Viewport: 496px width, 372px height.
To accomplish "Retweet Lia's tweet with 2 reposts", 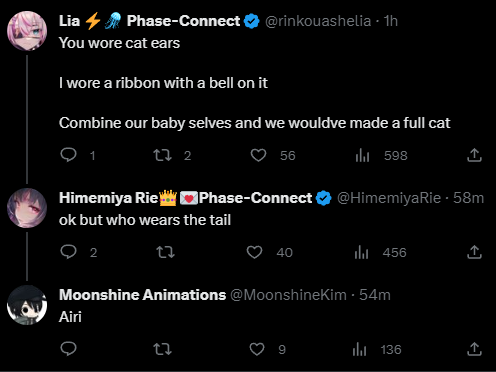I will click(x=162, y=155).
